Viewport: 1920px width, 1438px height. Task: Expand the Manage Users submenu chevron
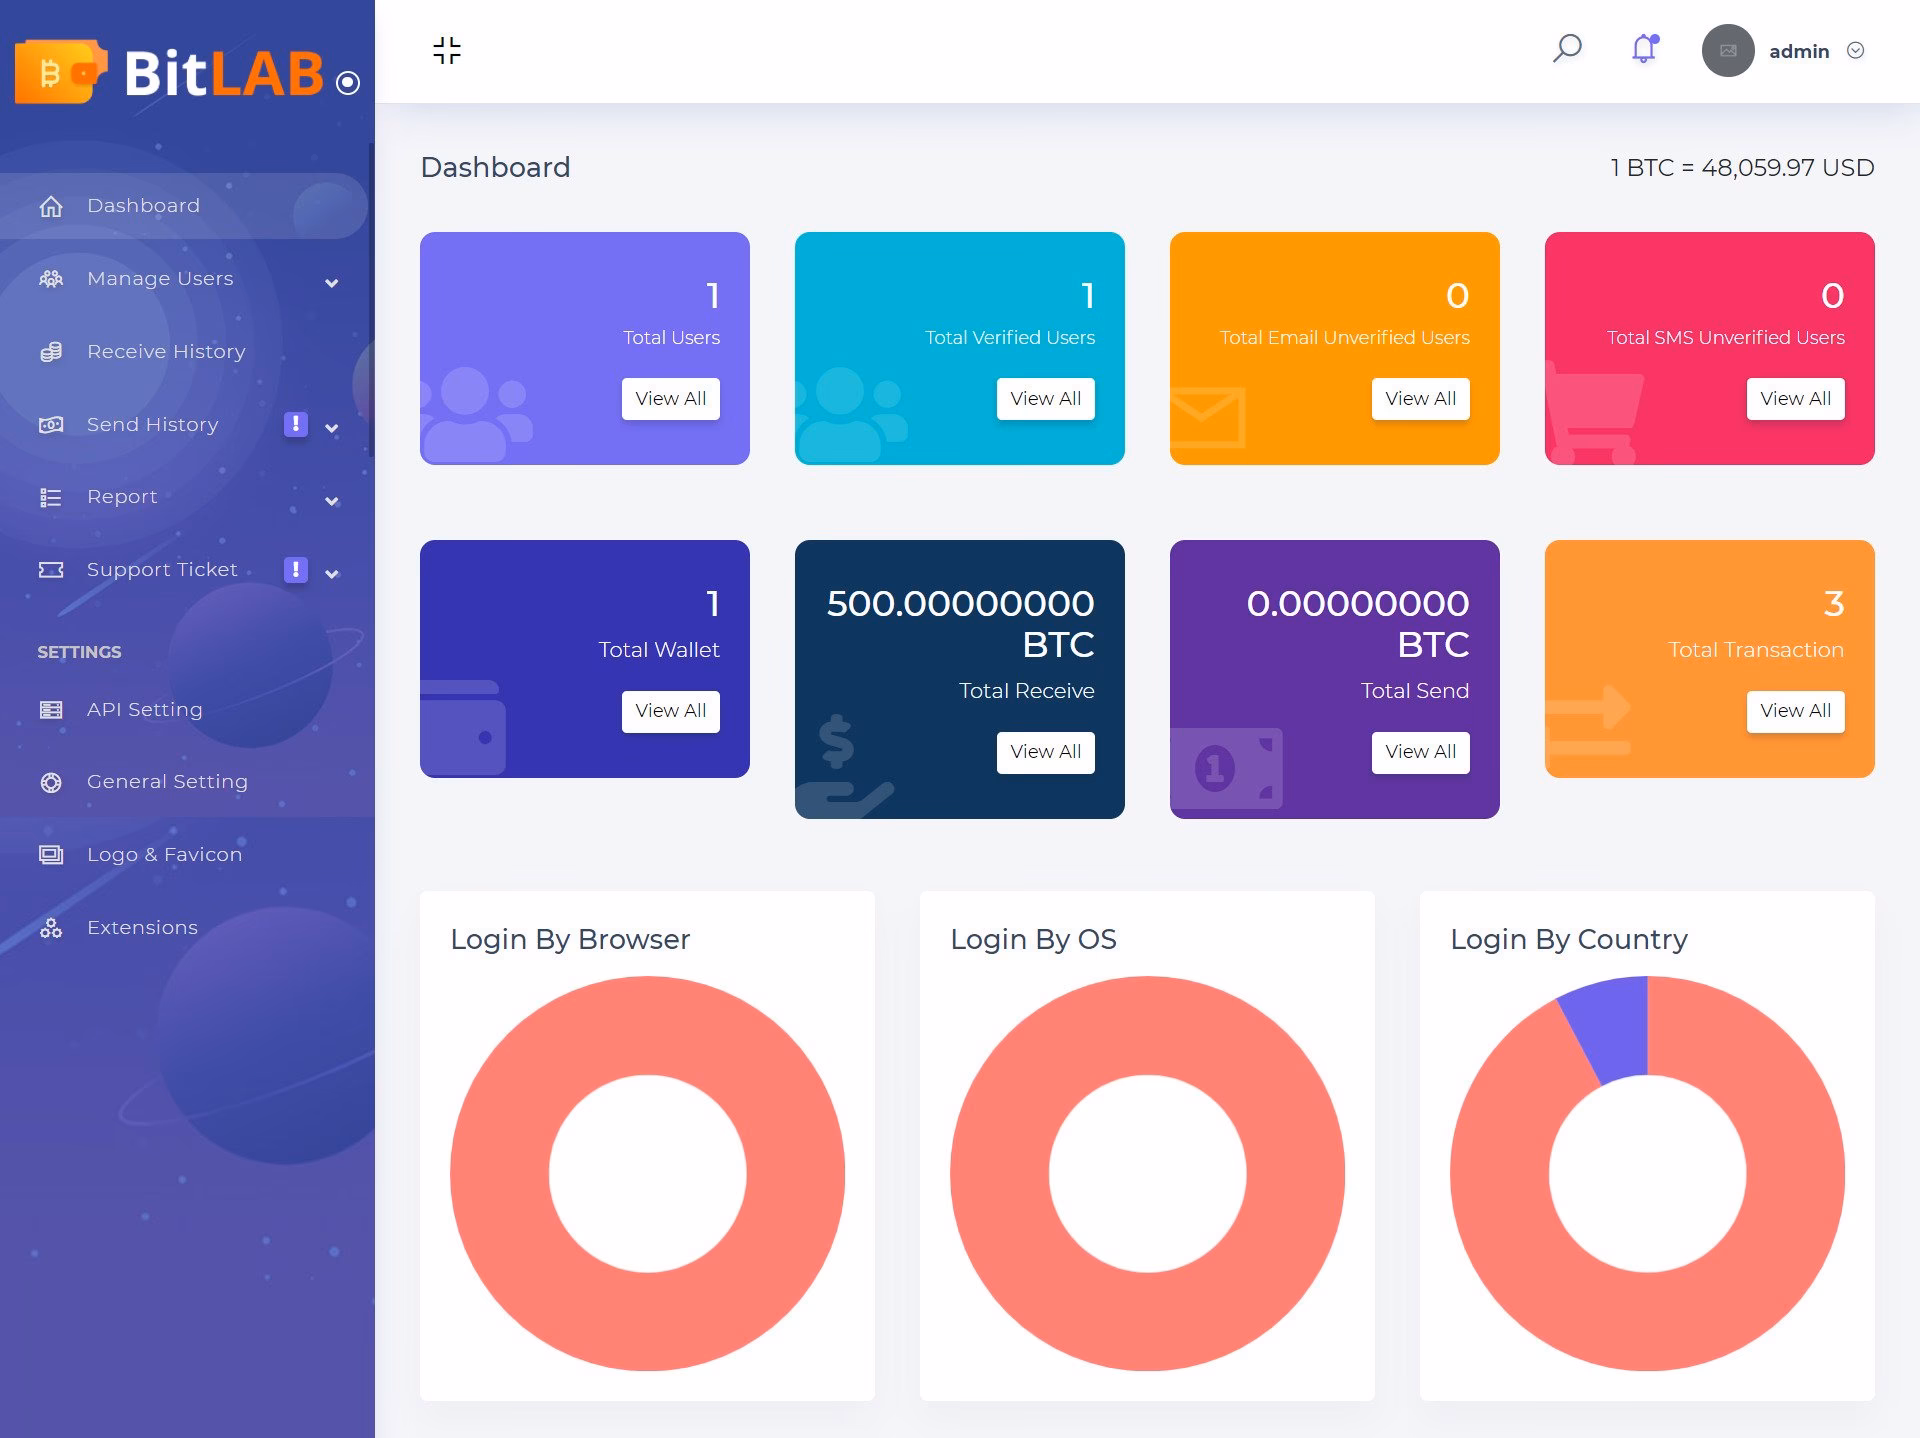click(332, 283)
